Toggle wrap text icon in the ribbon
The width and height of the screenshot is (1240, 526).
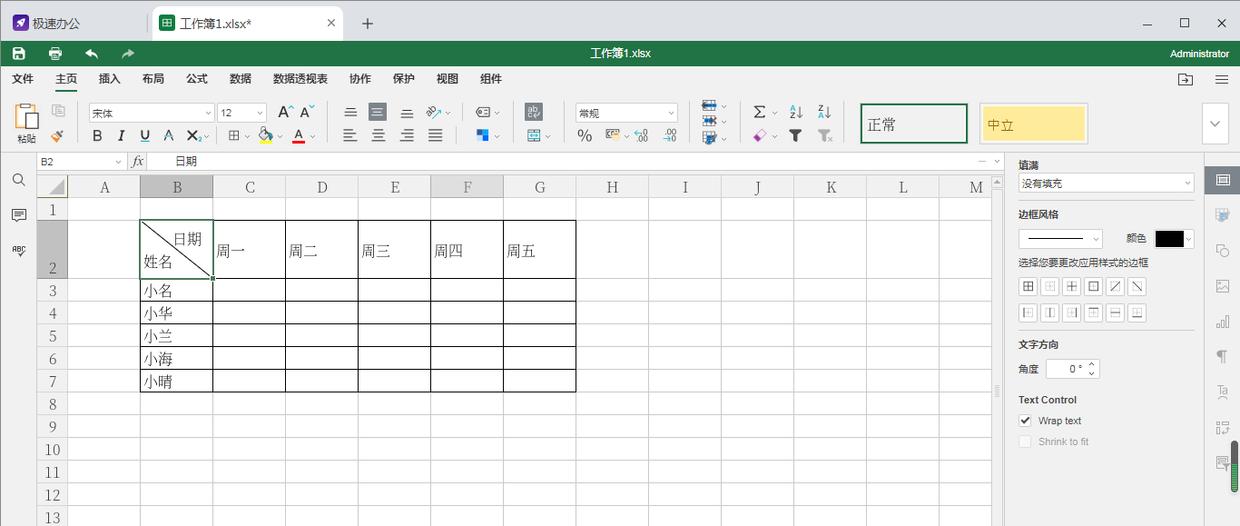tap(534, 112)
